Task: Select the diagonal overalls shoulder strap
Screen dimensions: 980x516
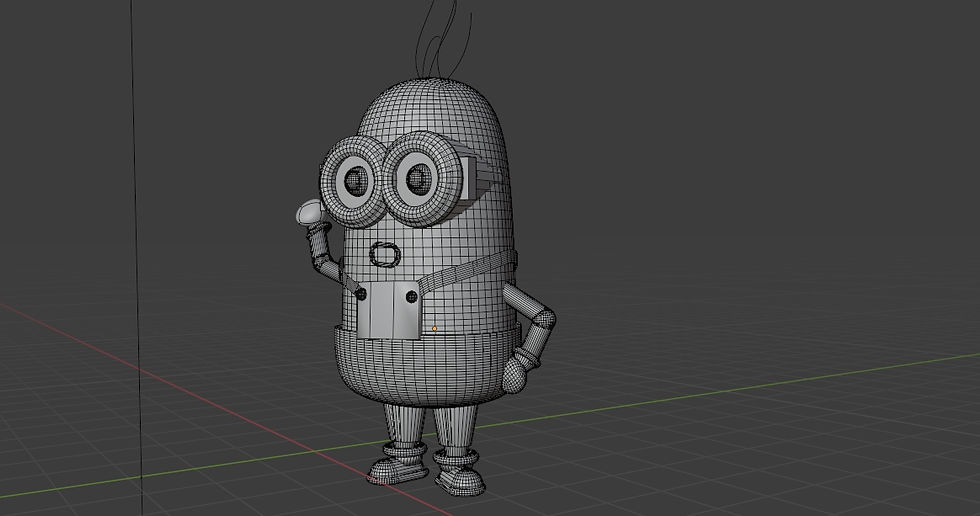Action: pos(468,272)
